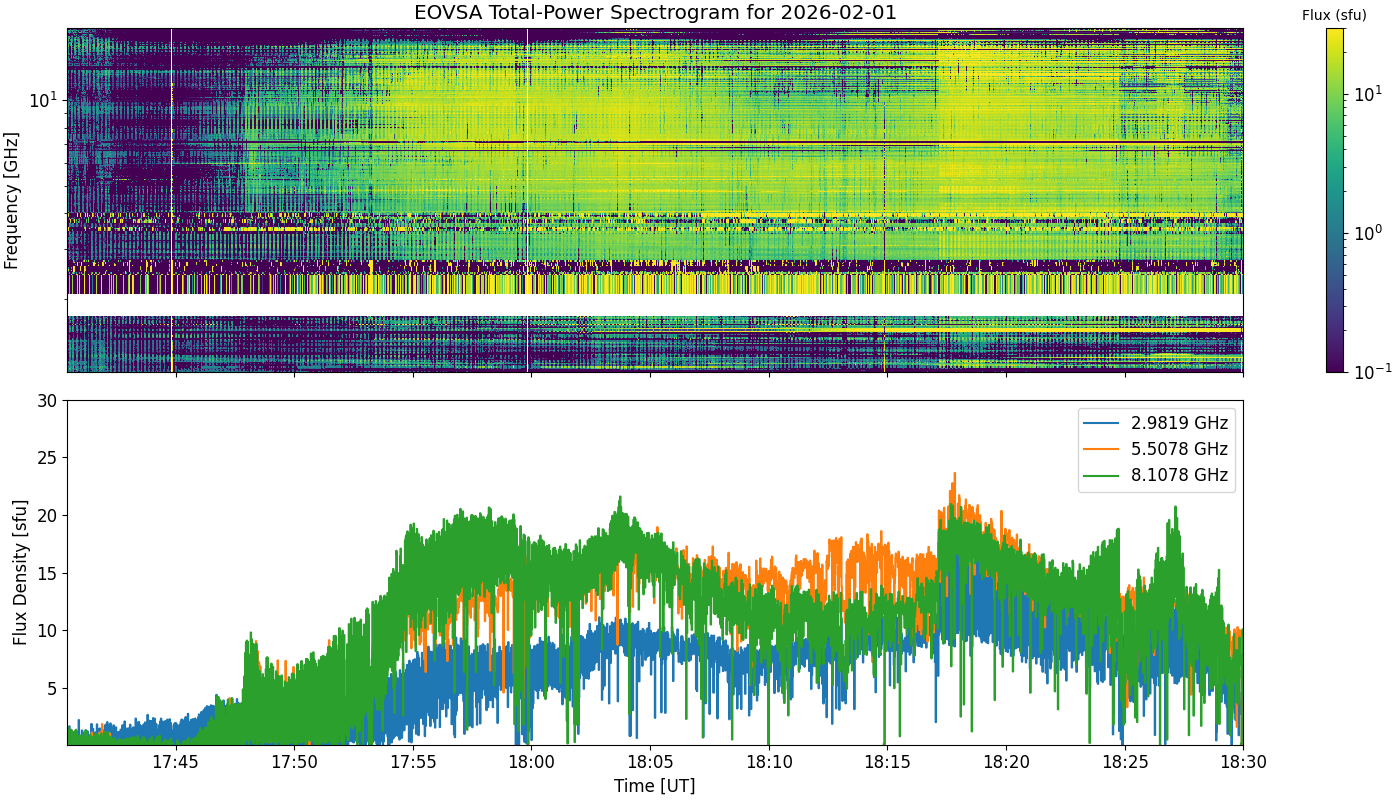The image size is (1400, 800).
Task: Click the Flux Density [sfu] axis label
Action: 20,572
